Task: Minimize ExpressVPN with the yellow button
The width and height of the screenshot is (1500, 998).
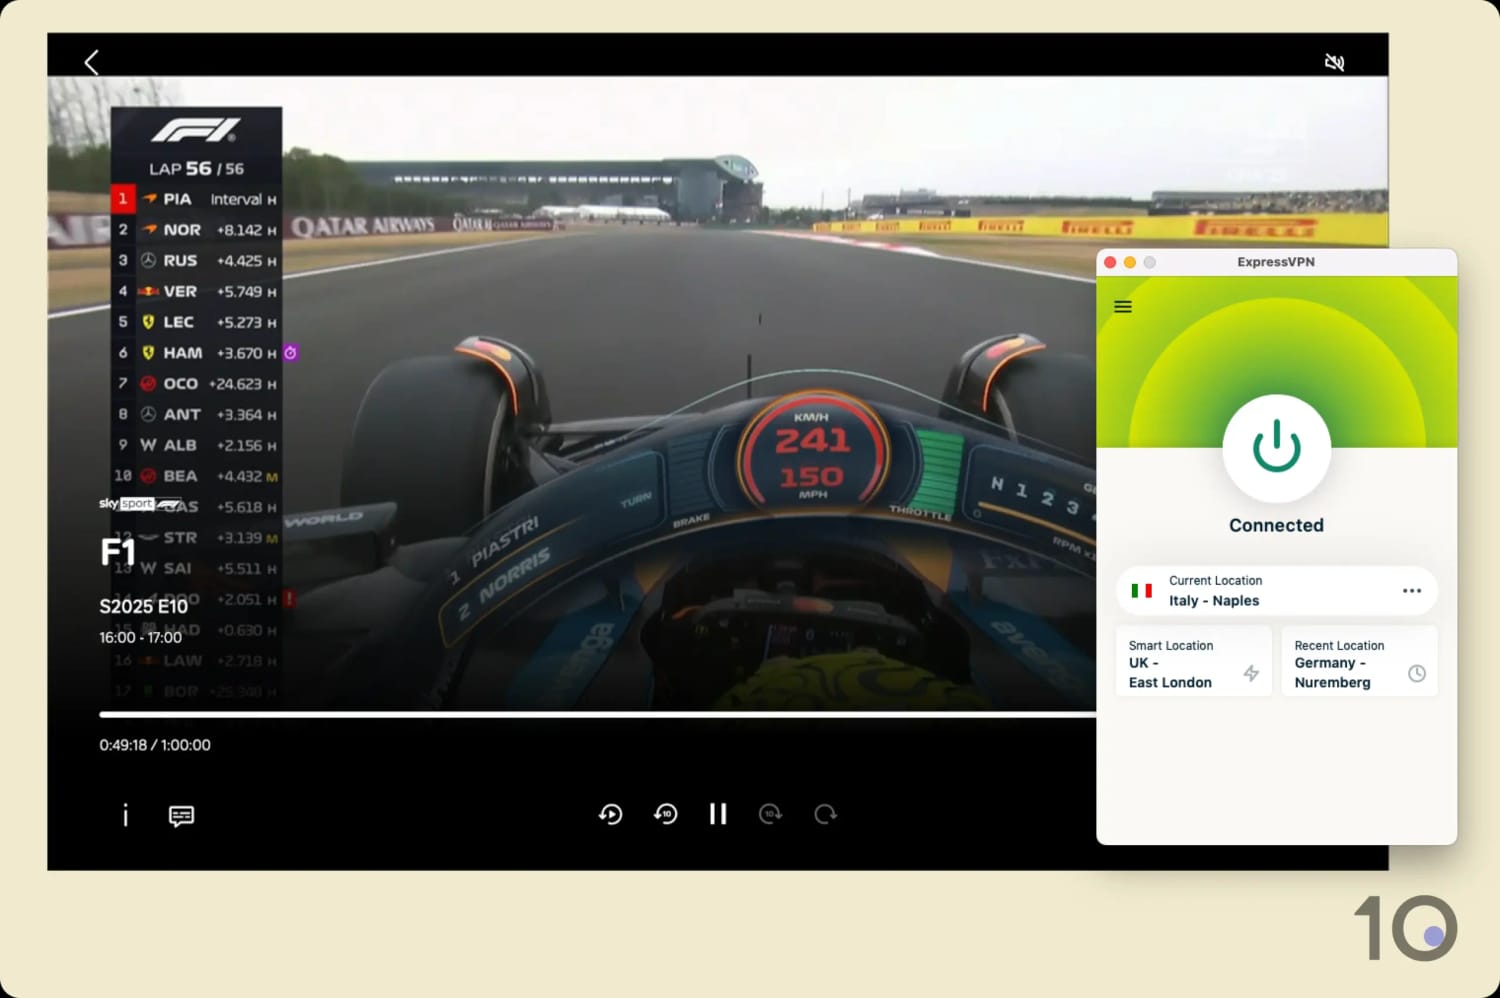Action: point(1130,262)
